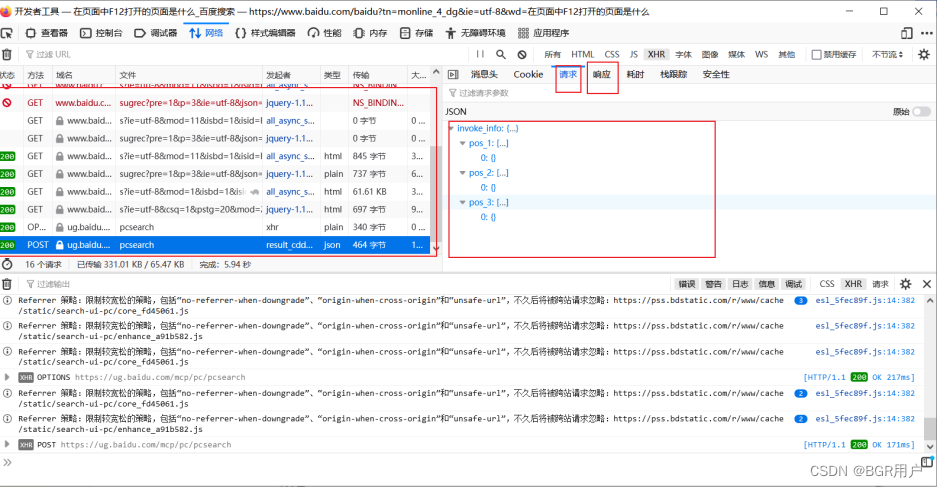
Task: Toggle the XHR network filter
Action: tap(656, 54)
